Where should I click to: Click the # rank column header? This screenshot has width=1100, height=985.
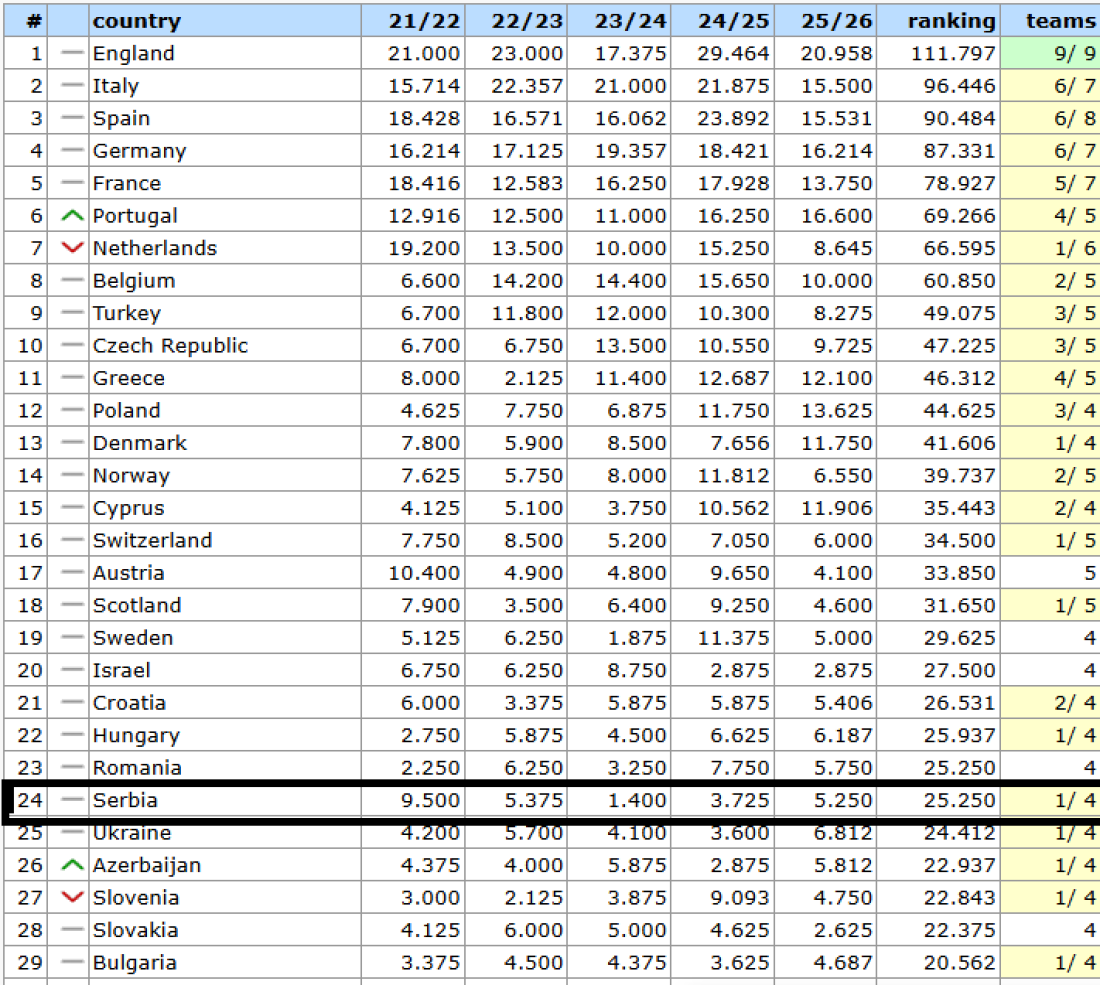pos(34,21)
